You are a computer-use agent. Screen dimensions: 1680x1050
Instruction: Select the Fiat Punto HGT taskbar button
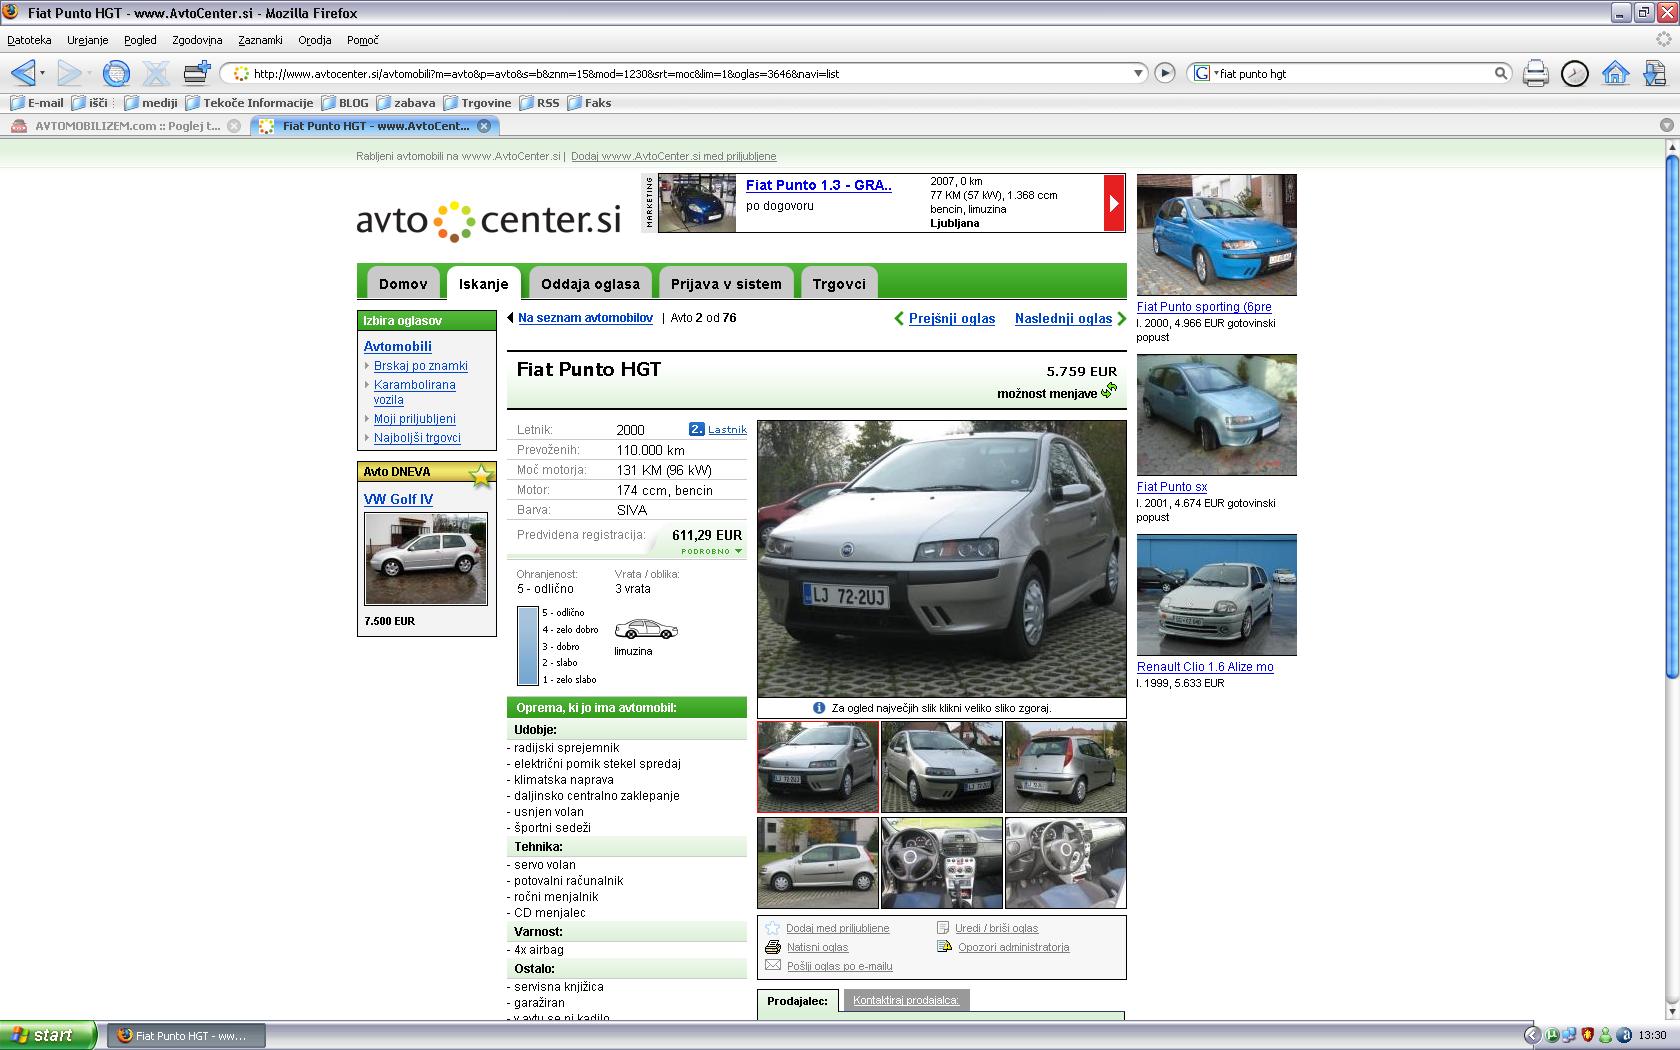tap(186, 1036)
